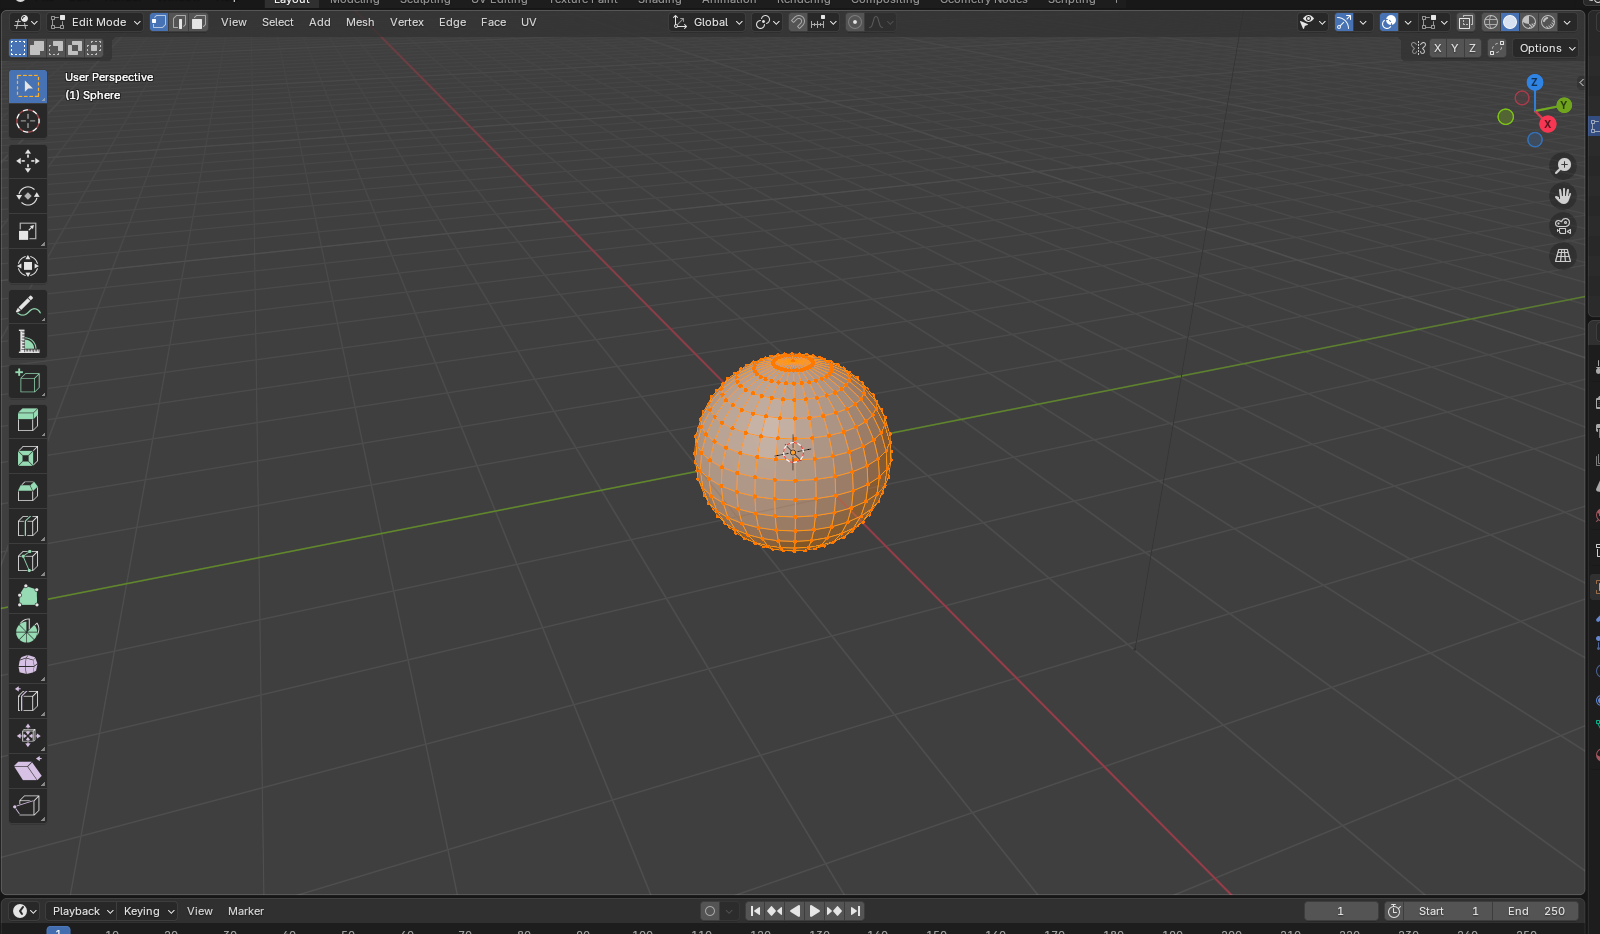Viewport: 1600px width, 934px height.
Task: Enable vertex select mode
Action: pos(159,22)
